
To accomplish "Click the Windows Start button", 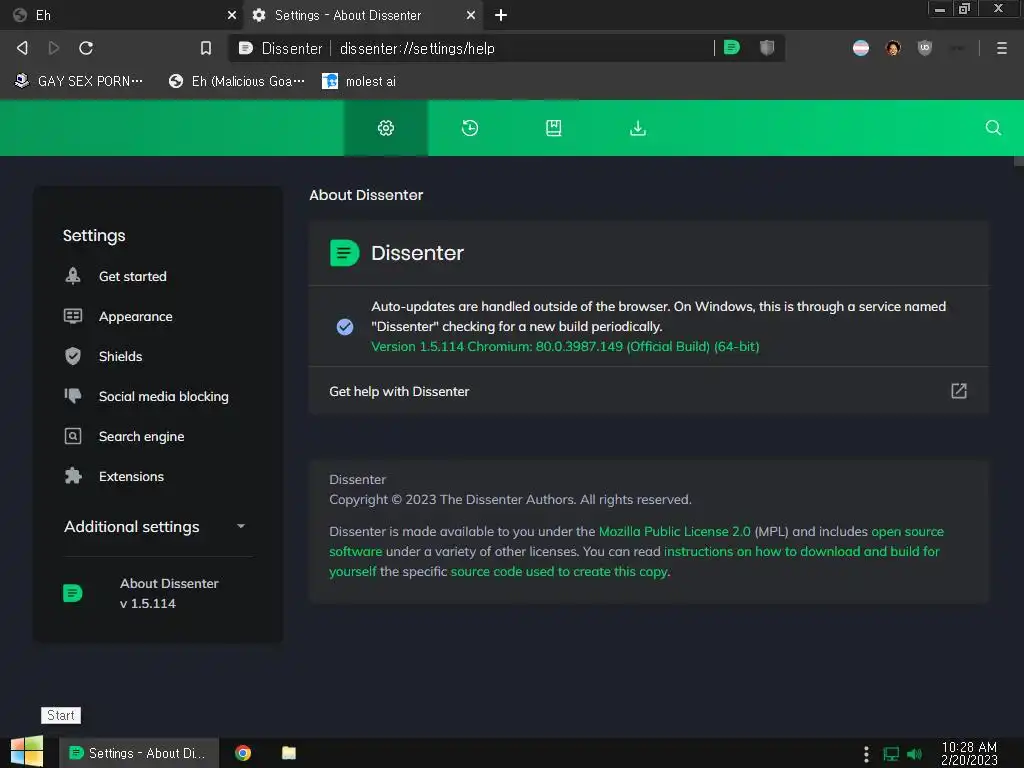I will tap(27, 752).
